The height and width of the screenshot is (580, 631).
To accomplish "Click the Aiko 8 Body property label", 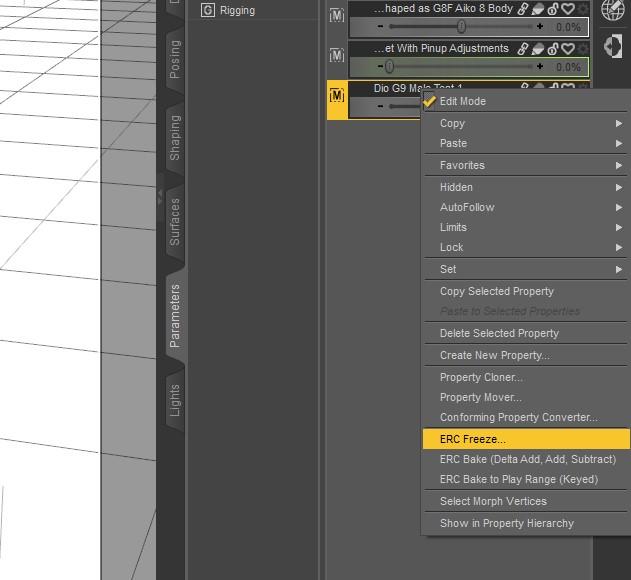I will point(443,8).
